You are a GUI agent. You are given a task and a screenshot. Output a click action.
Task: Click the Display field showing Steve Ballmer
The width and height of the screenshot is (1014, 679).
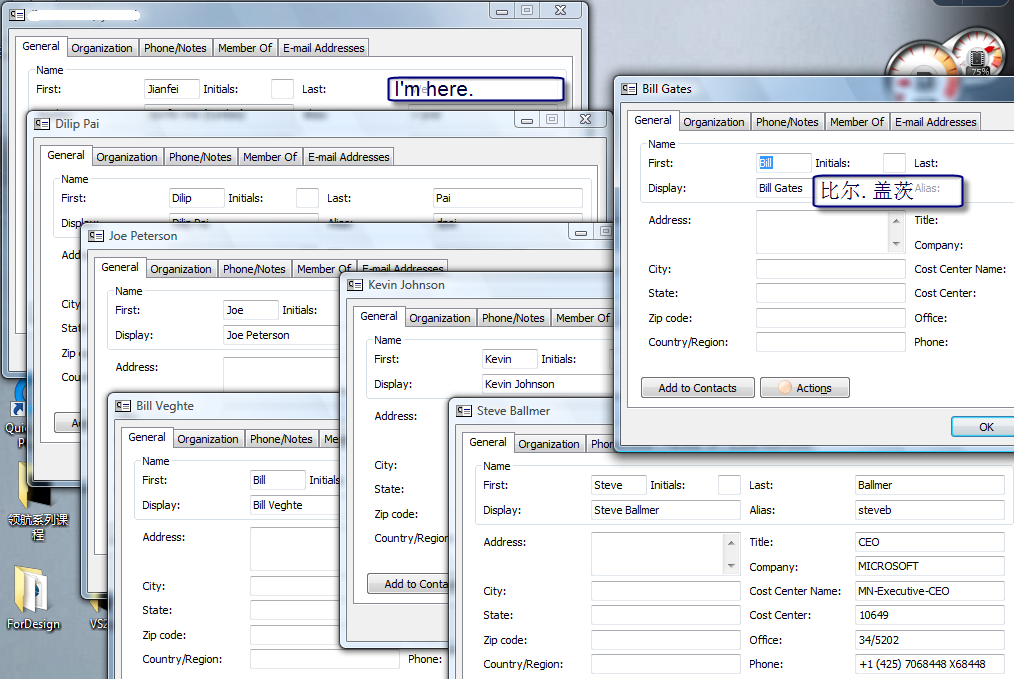coord(665,510)
